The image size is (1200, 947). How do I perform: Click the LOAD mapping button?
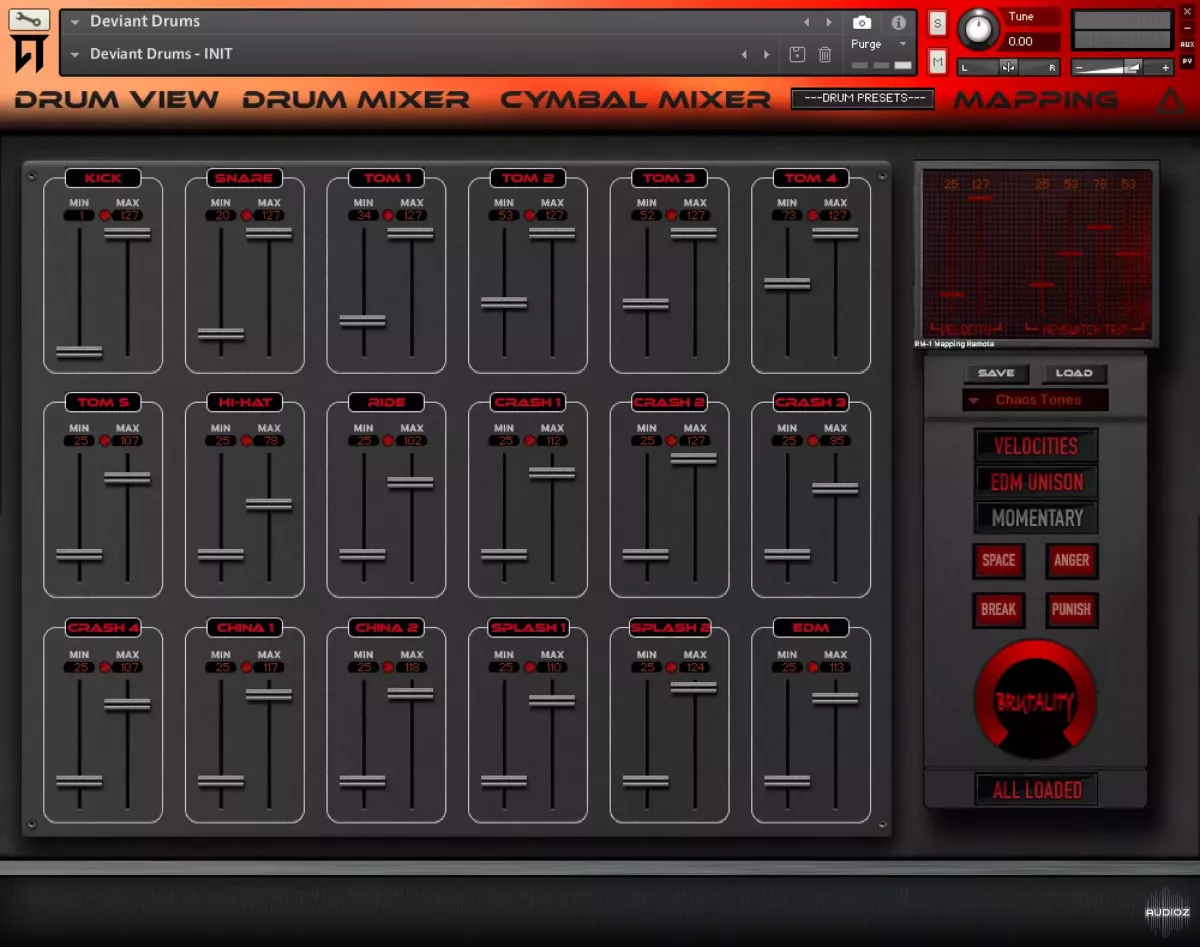pyautogui.click(x=1074, y=373)
